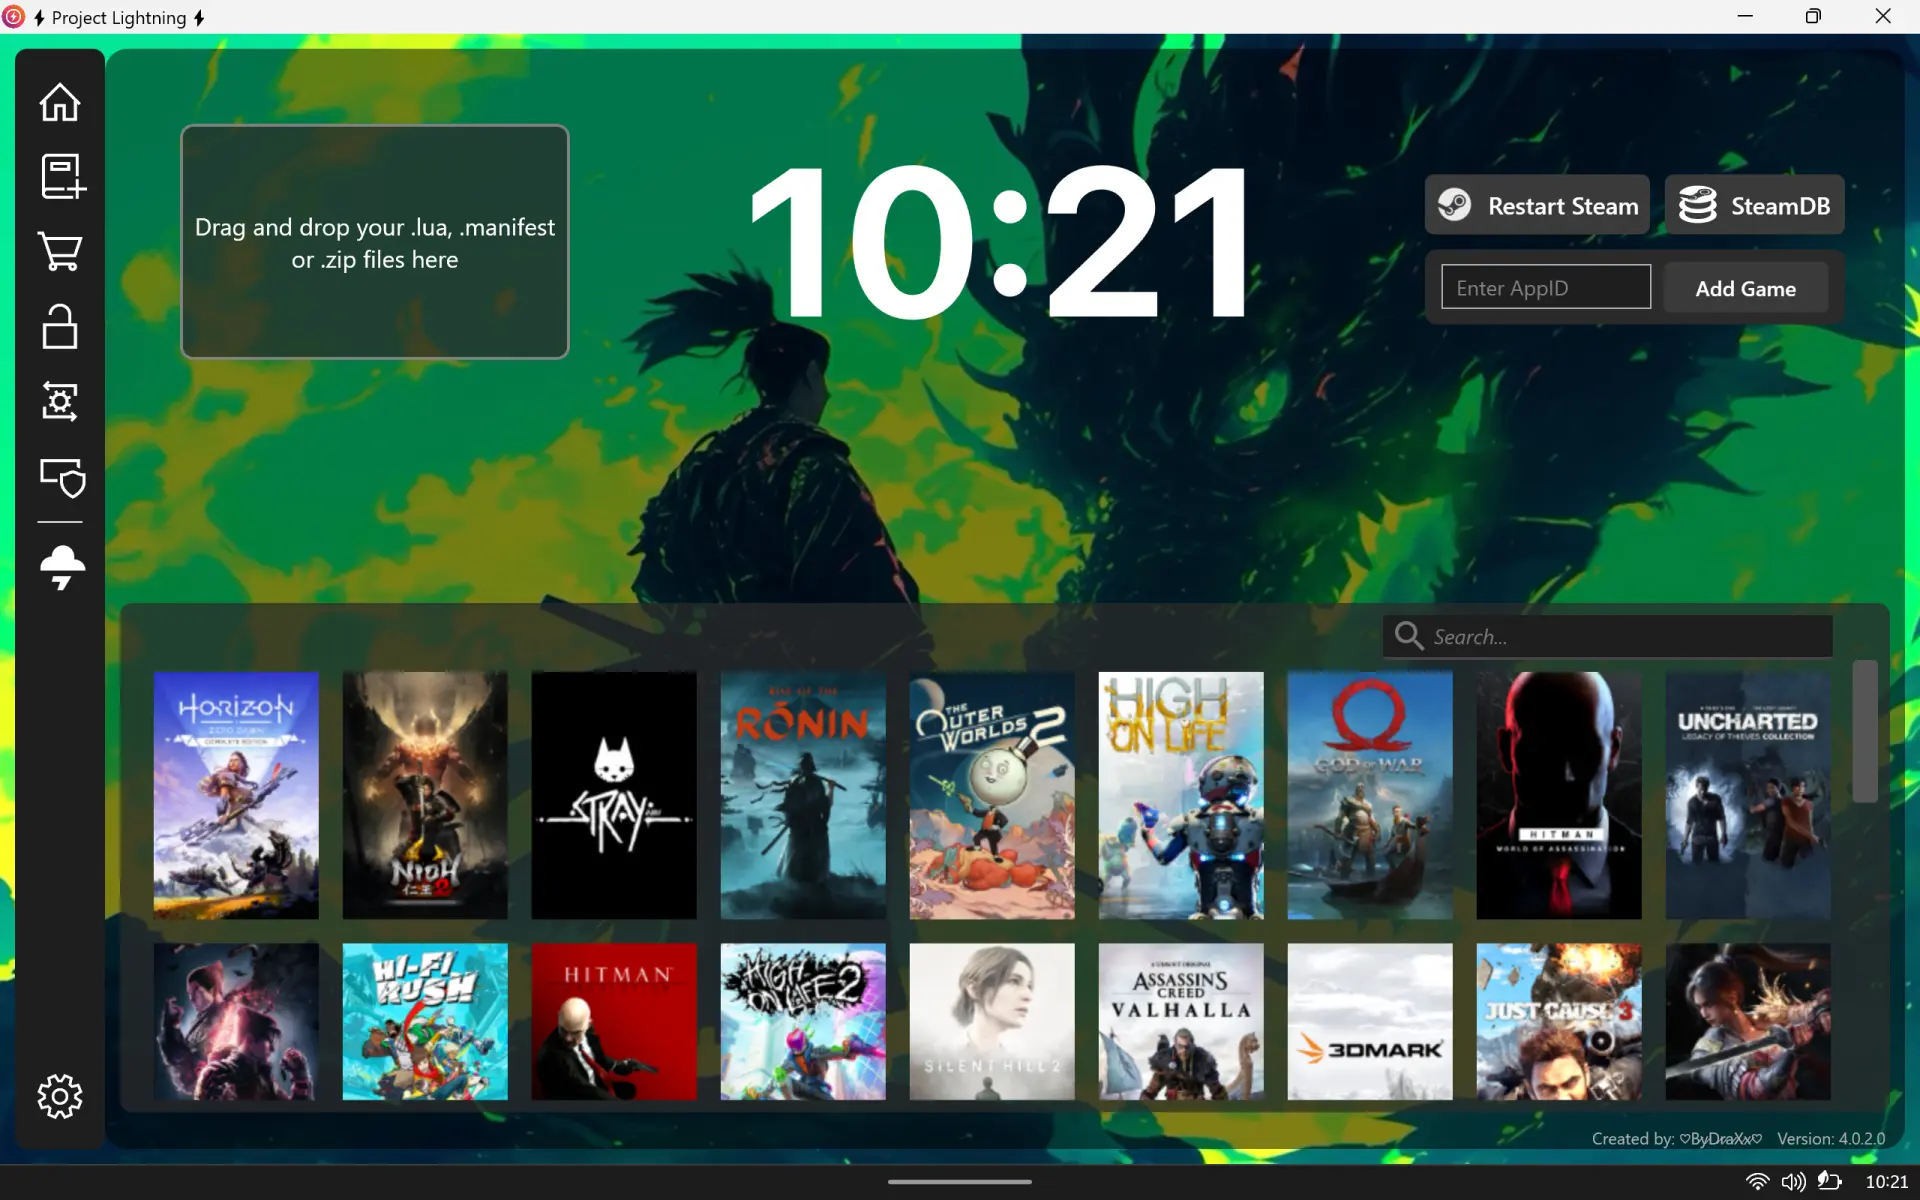
Task: Open the Just Cause 3 cover
Action: [1559, 1021]
